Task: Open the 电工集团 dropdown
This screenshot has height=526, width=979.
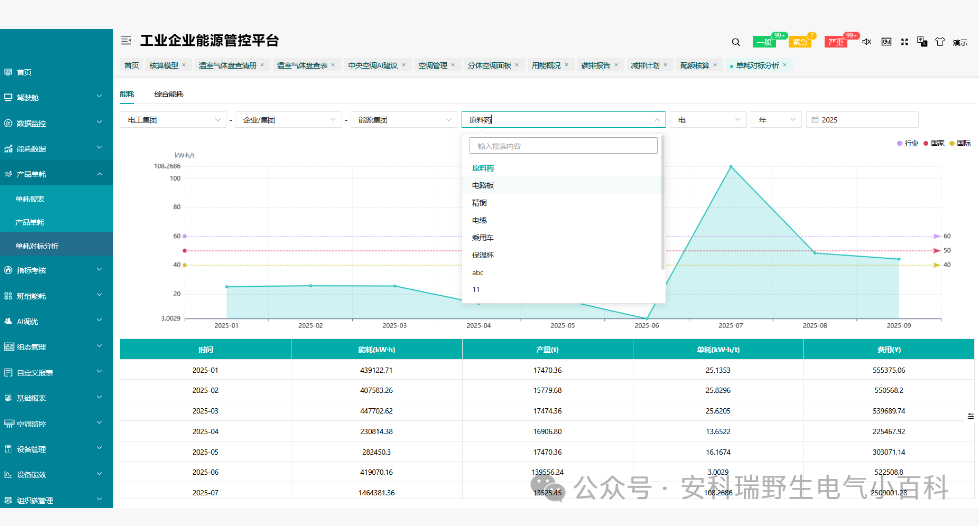Action: tap(172, 120)
